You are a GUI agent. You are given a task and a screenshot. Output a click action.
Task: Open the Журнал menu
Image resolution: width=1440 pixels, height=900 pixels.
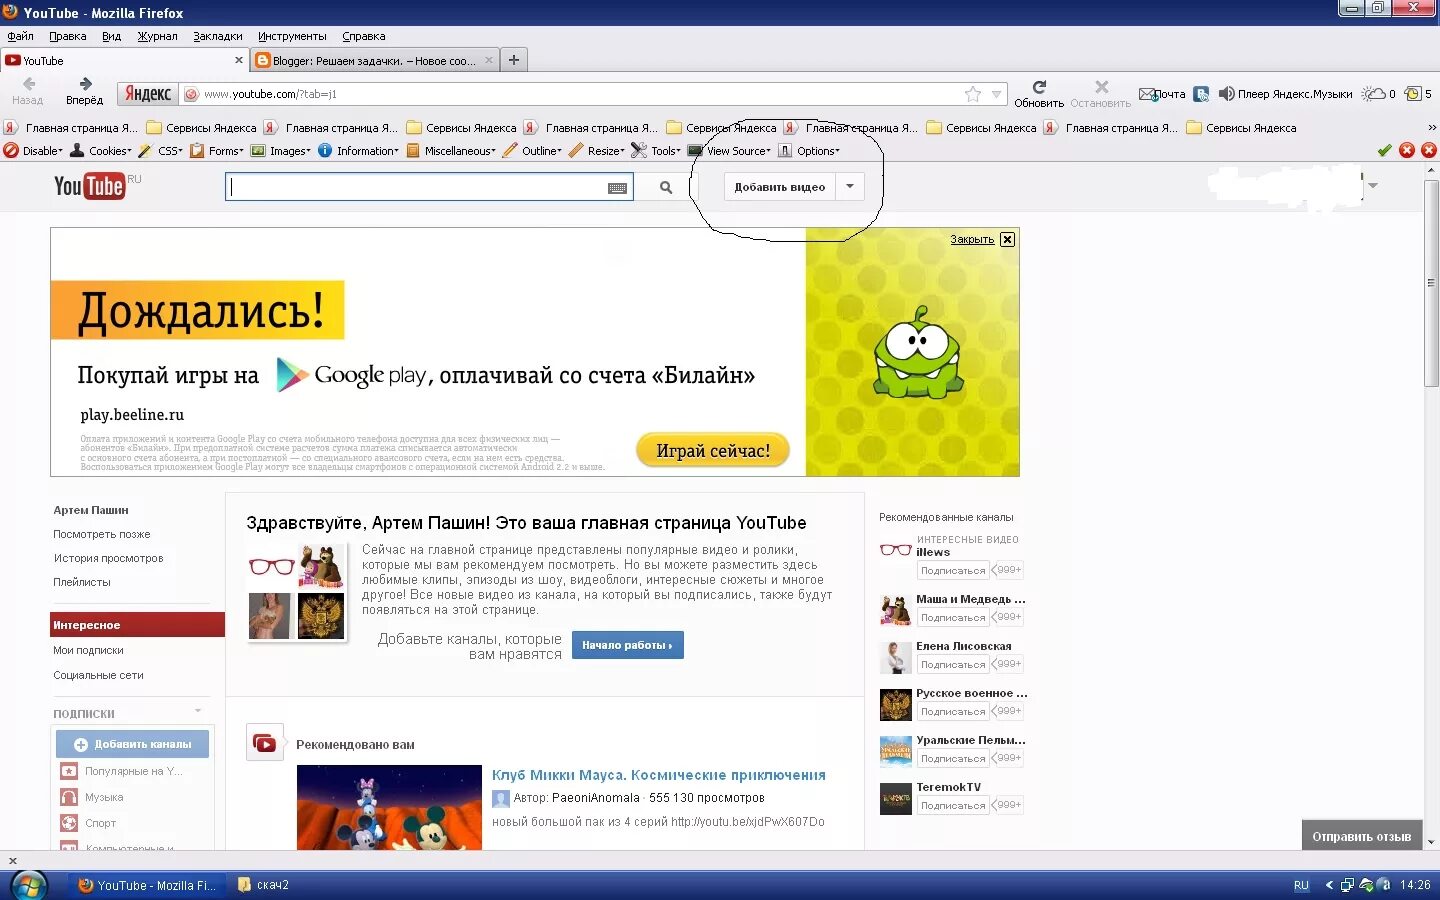click(157, 36)
